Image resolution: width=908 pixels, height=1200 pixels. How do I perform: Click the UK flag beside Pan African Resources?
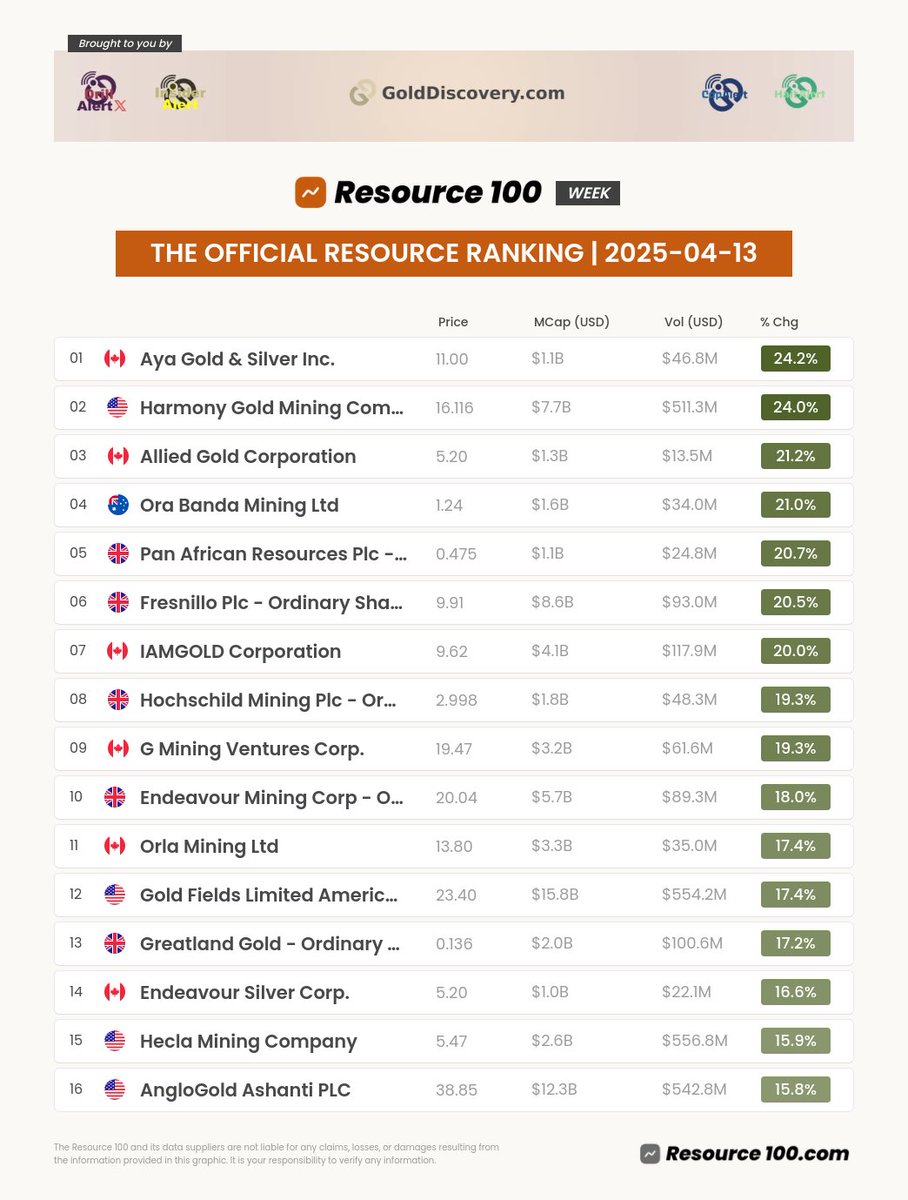point(118,553)
